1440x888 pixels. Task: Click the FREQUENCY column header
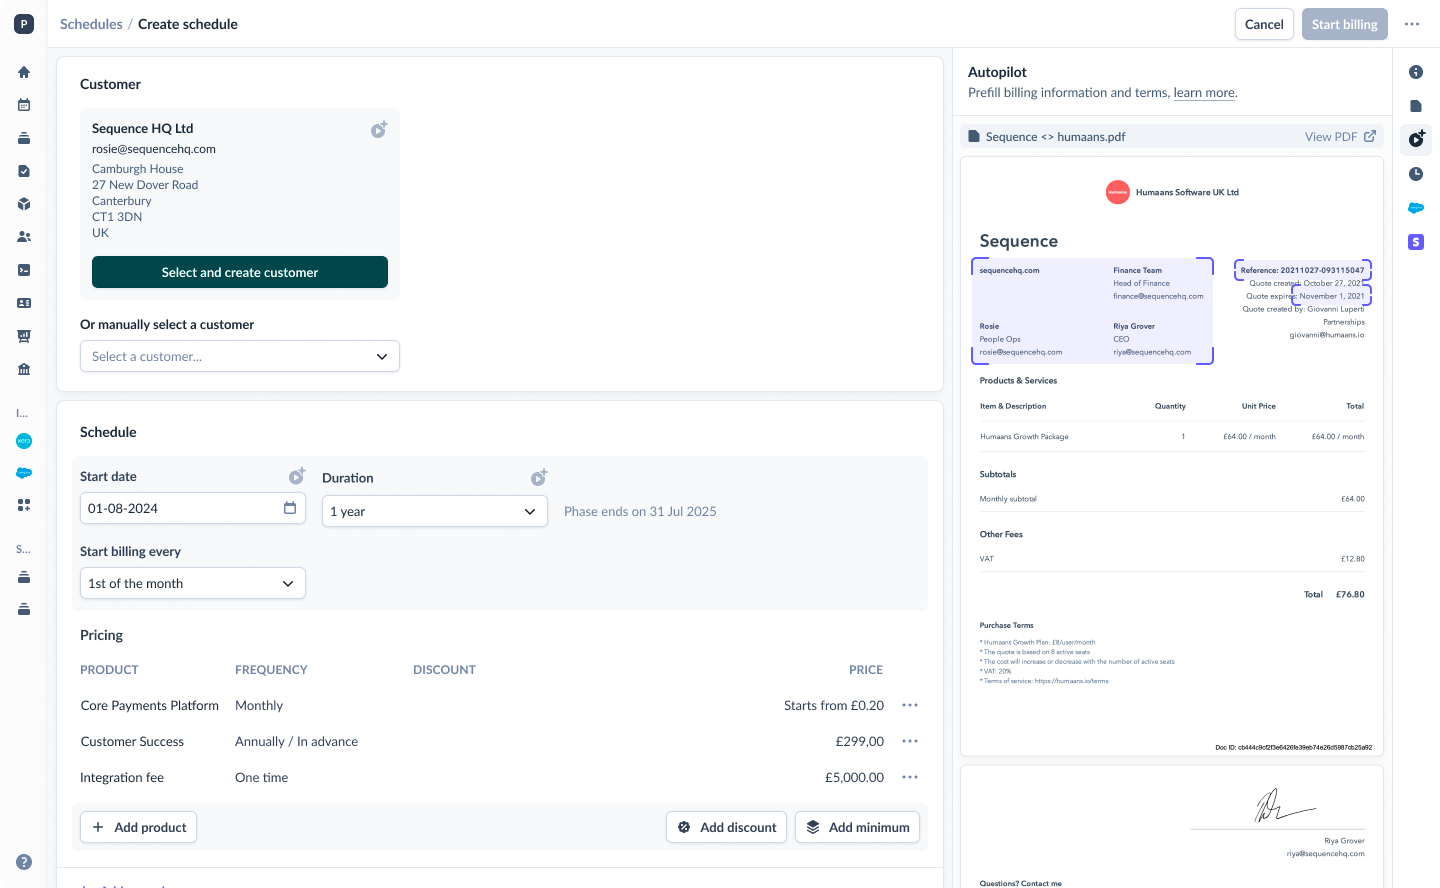271,670
